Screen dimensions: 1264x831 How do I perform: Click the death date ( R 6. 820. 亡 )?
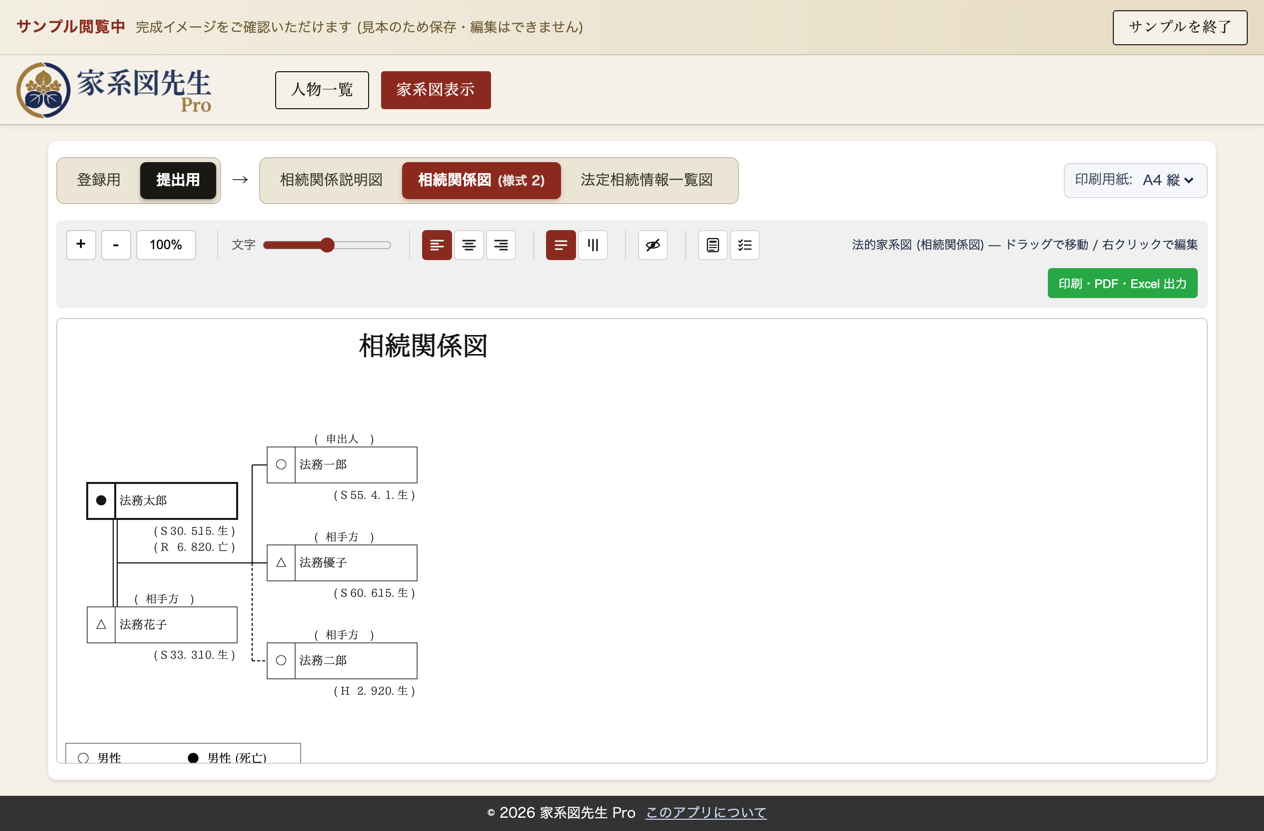(194, 547)
